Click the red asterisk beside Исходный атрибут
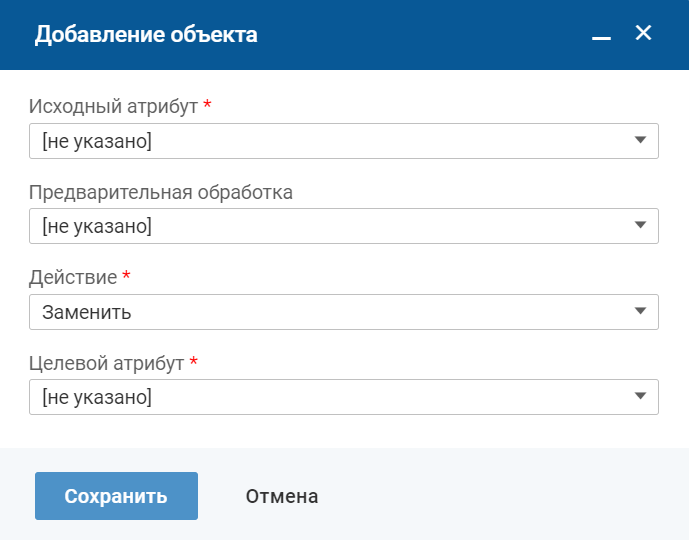Screen dimensions: 689x540 [x=207, y=105]
